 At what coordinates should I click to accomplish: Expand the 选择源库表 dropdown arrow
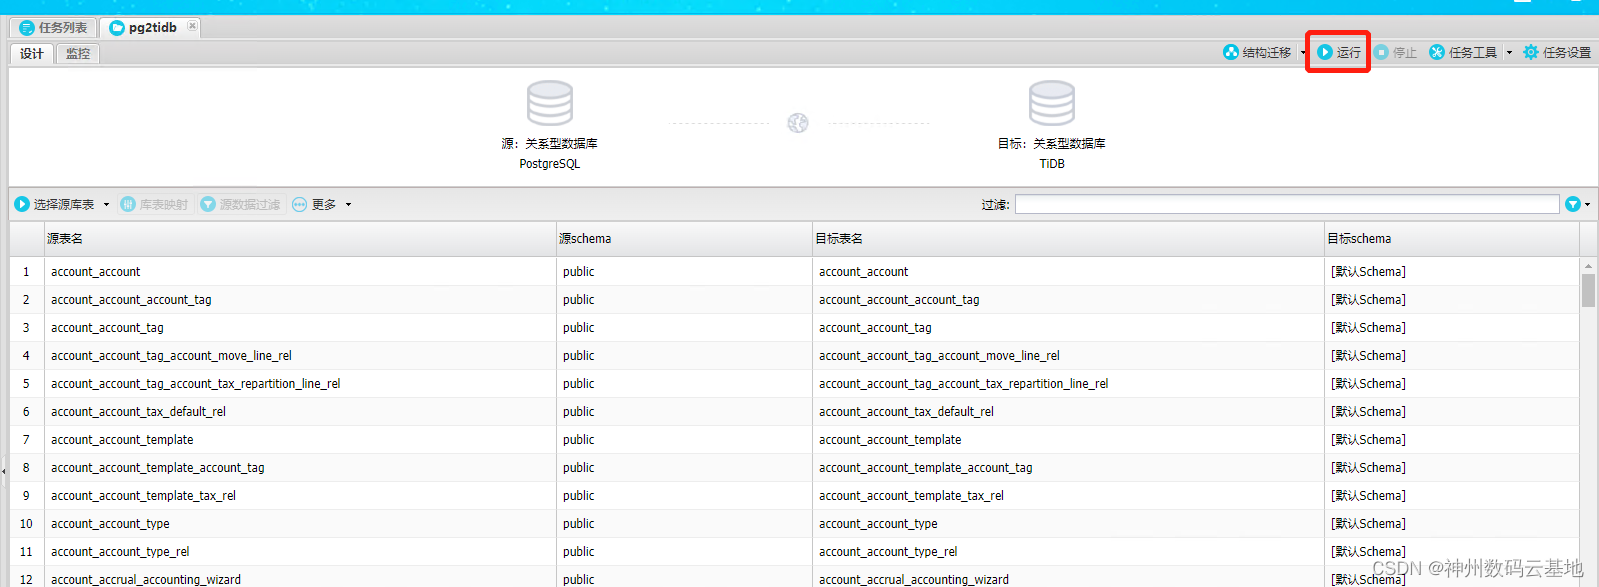click(106, 205)
